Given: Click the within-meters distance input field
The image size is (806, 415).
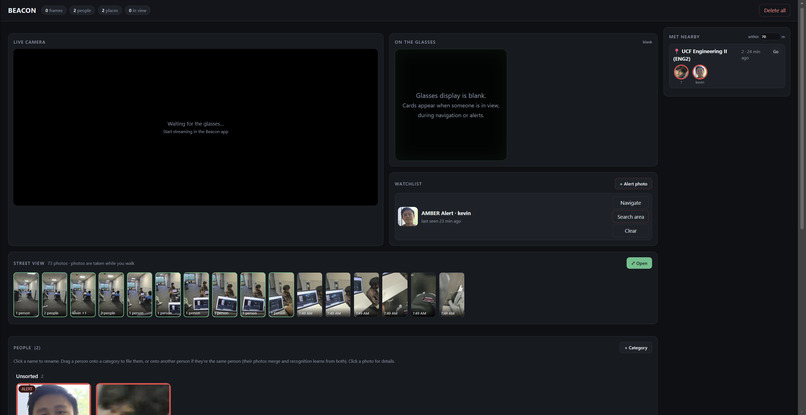Looking at the screenshot, I should pyautogui.click(x=770, y=37).
